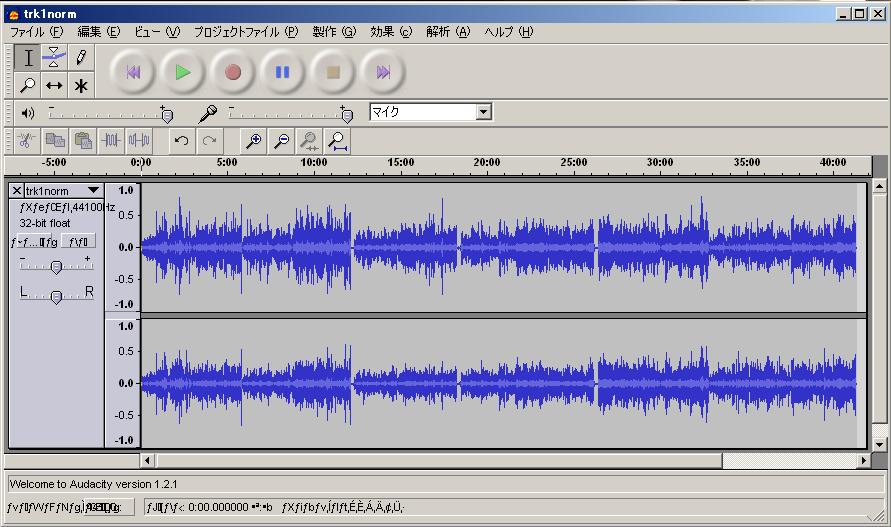Click the upper channel waveform at 20:00

[487, 247]
